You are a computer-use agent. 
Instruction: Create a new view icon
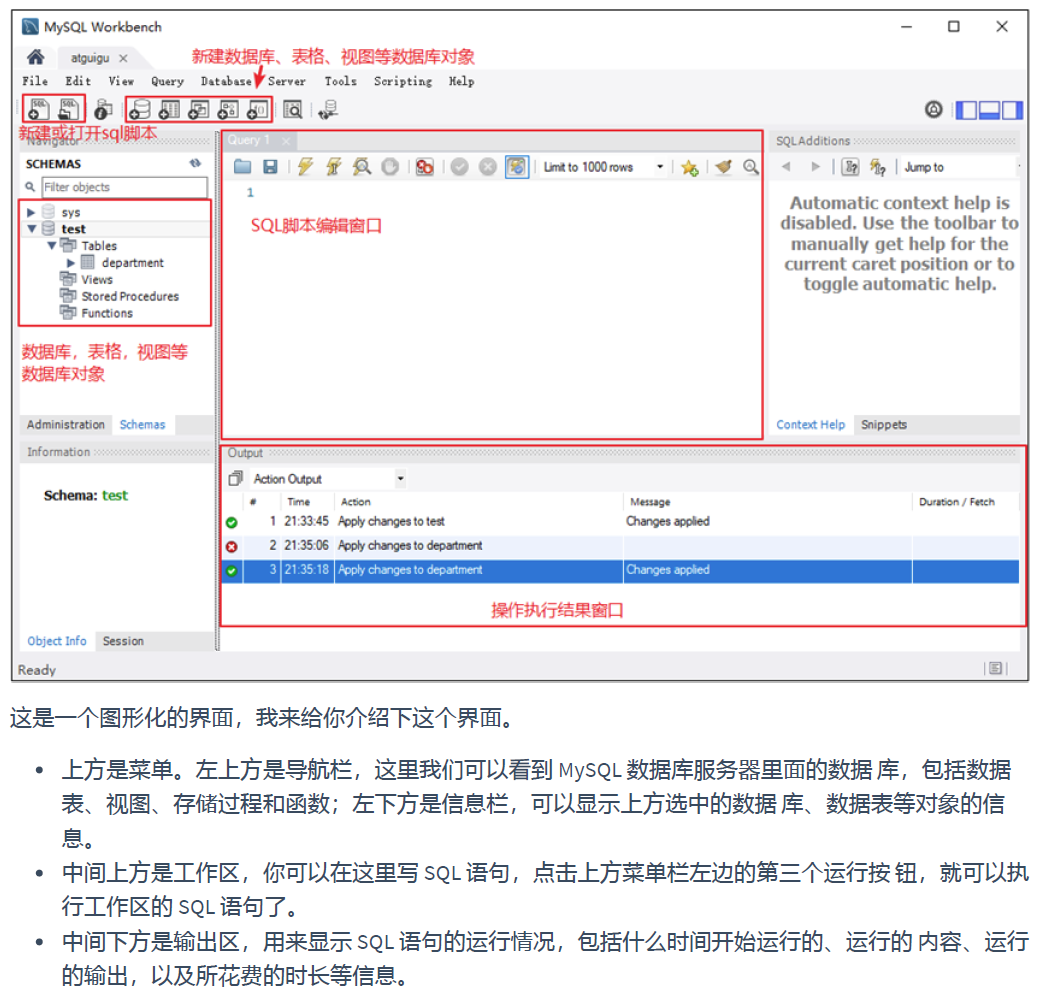(x=199, y=109)
